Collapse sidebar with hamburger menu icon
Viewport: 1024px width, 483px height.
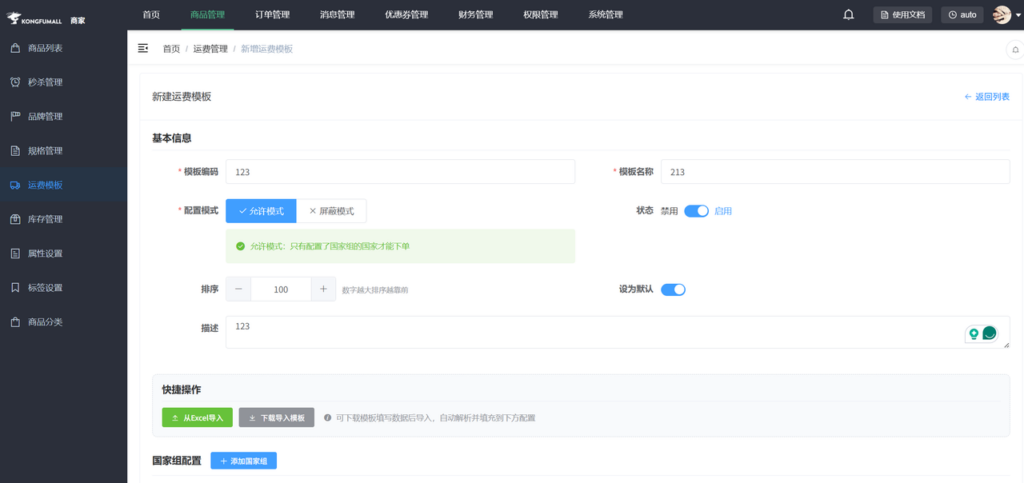tap(143, 48)
